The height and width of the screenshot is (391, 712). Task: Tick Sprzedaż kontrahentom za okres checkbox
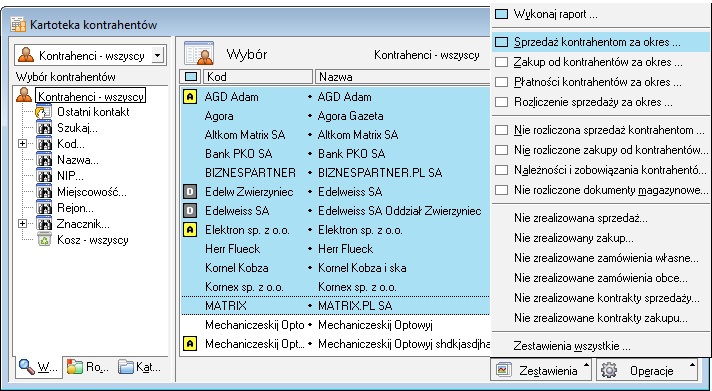pos(501,42)
